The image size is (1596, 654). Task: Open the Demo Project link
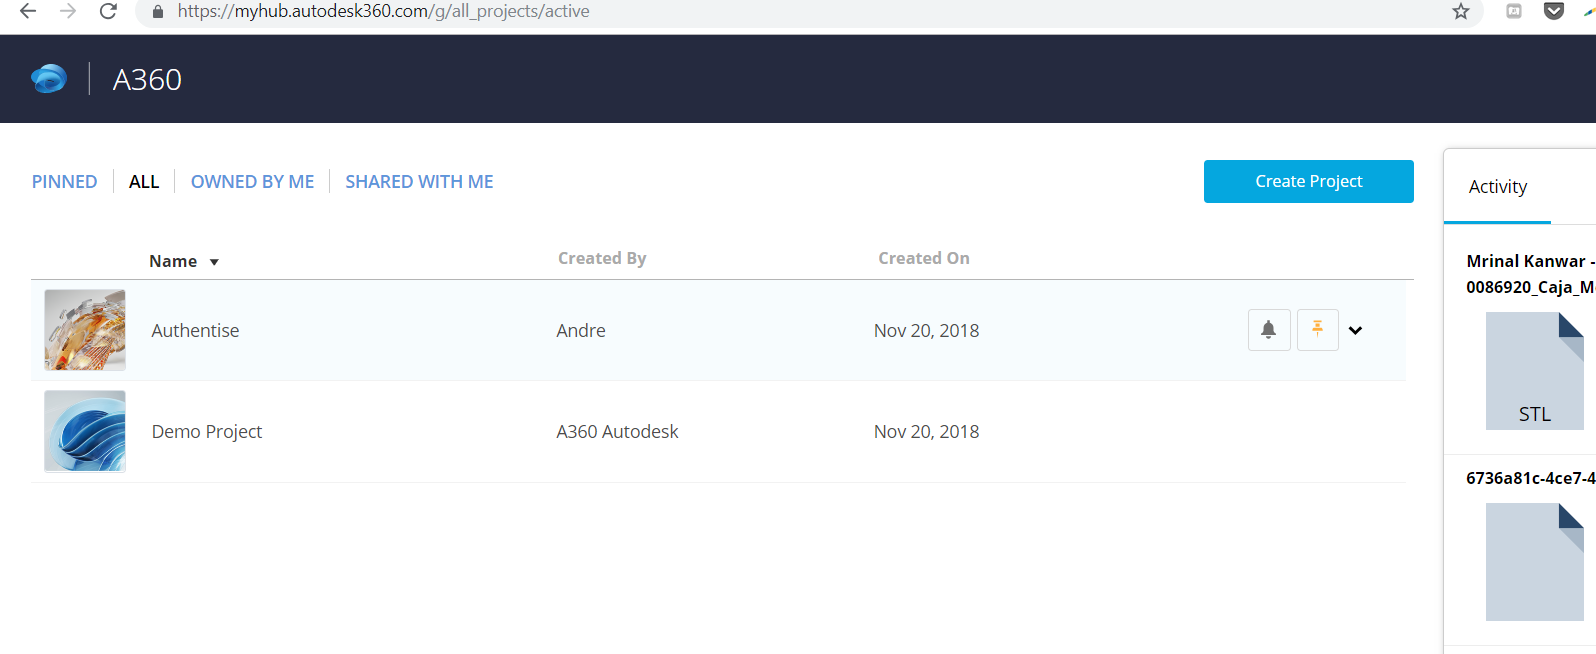click(206, 432)
